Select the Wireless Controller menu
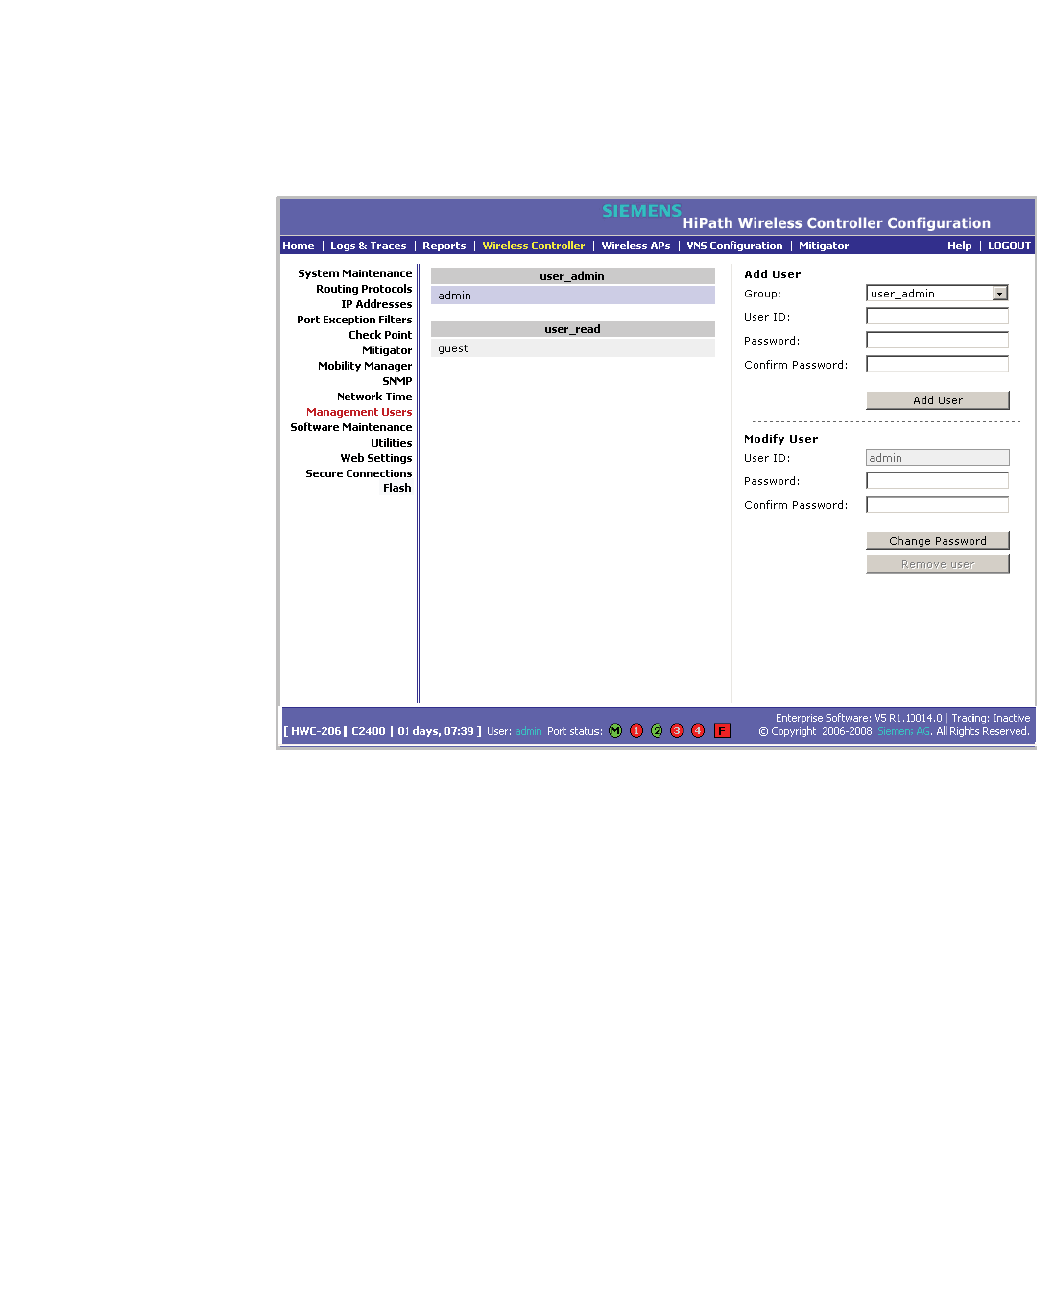The width and height of the screenshot is (1037, 1313). click(534, 246)
